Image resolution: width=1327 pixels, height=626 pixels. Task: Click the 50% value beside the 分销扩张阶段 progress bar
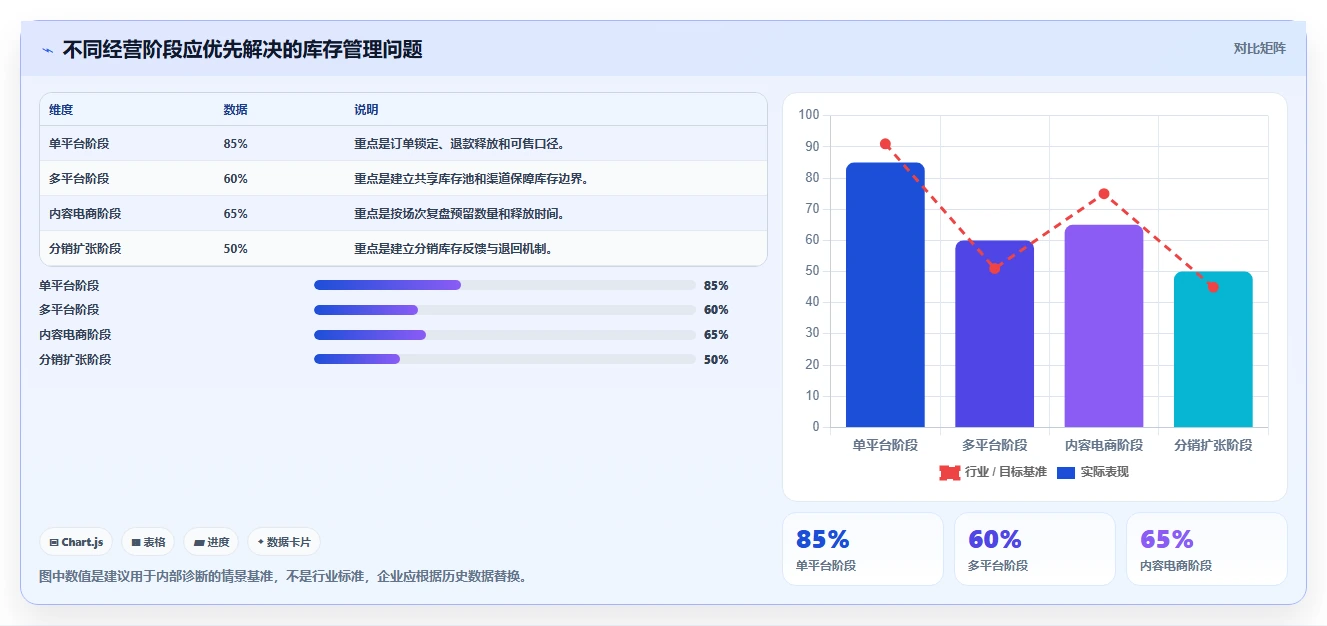(x=716, y=360)
